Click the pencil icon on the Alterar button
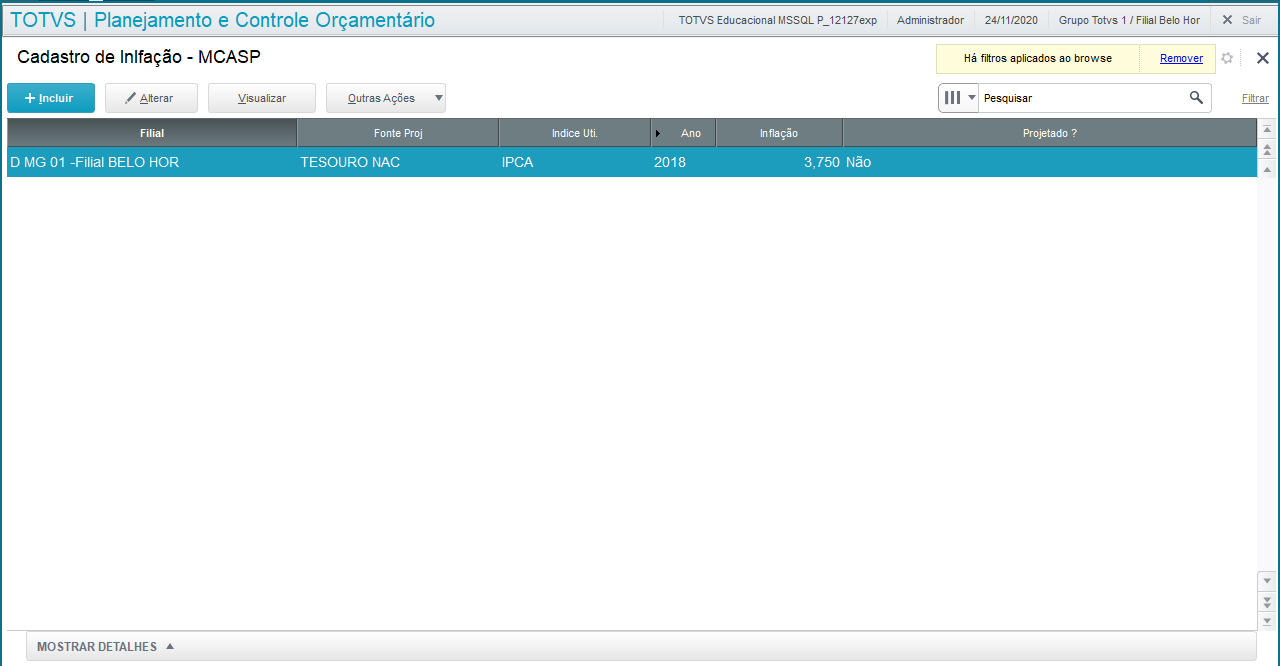This screenshot has width=1280, height=666. (130, 98)
